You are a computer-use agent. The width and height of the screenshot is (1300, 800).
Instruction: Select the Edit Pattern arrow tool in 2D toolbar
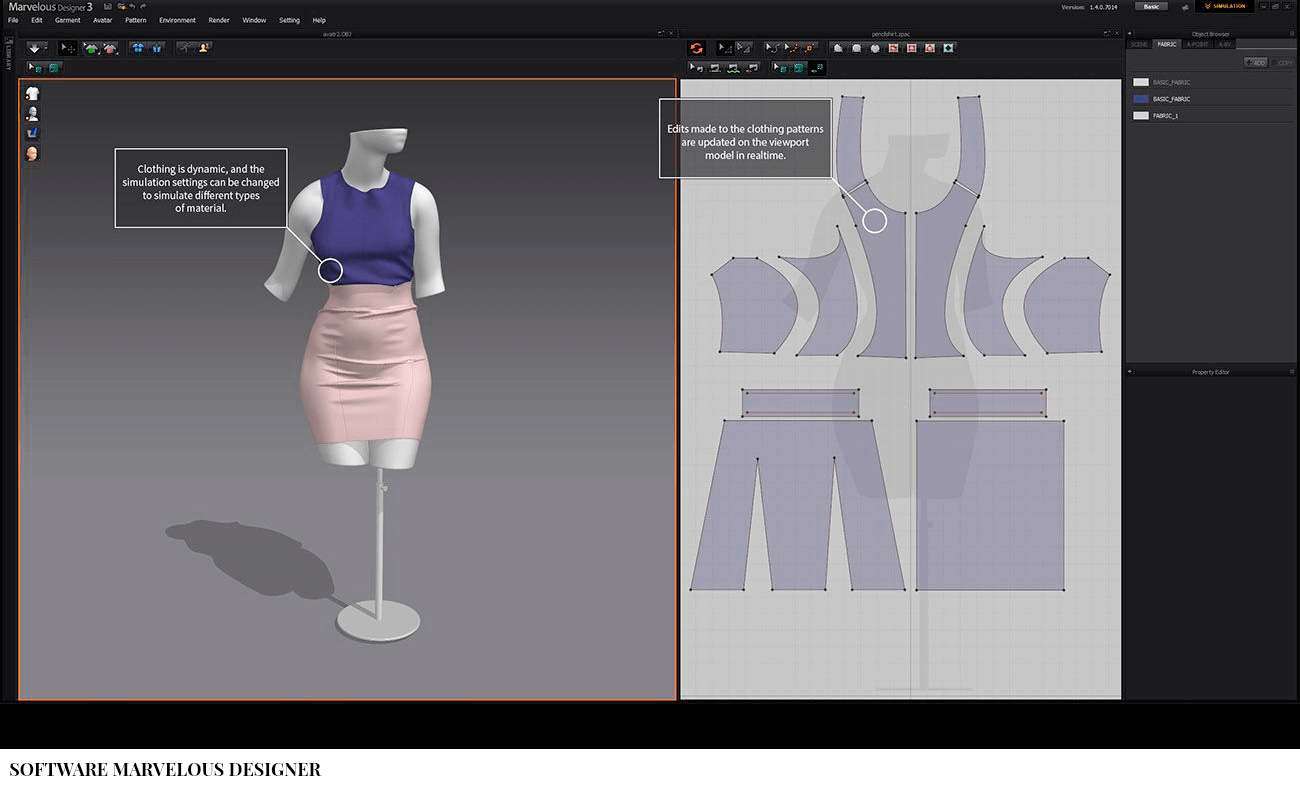point(725,48)
